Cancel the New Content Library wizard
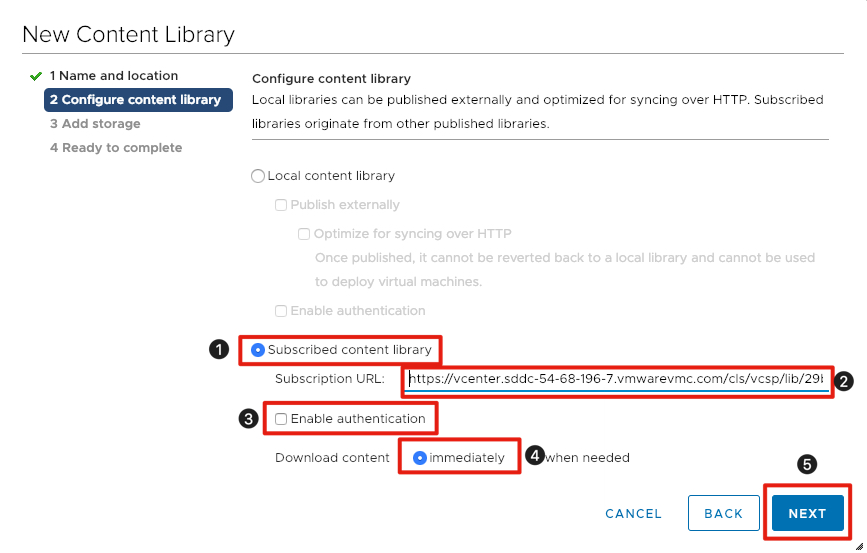867x553 pixels. pyautogui.click(x=633, y=514)
